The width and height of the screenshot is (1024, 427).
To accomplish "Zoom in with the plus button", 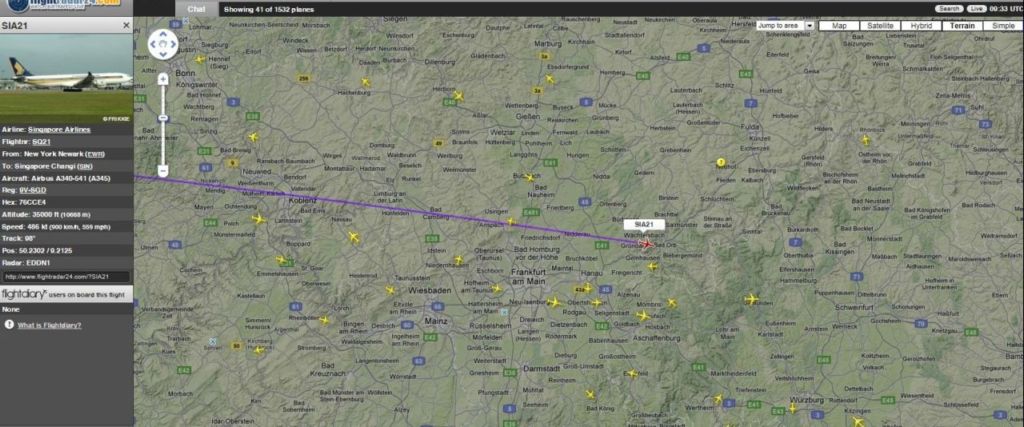I will click(x=163, y=79).
